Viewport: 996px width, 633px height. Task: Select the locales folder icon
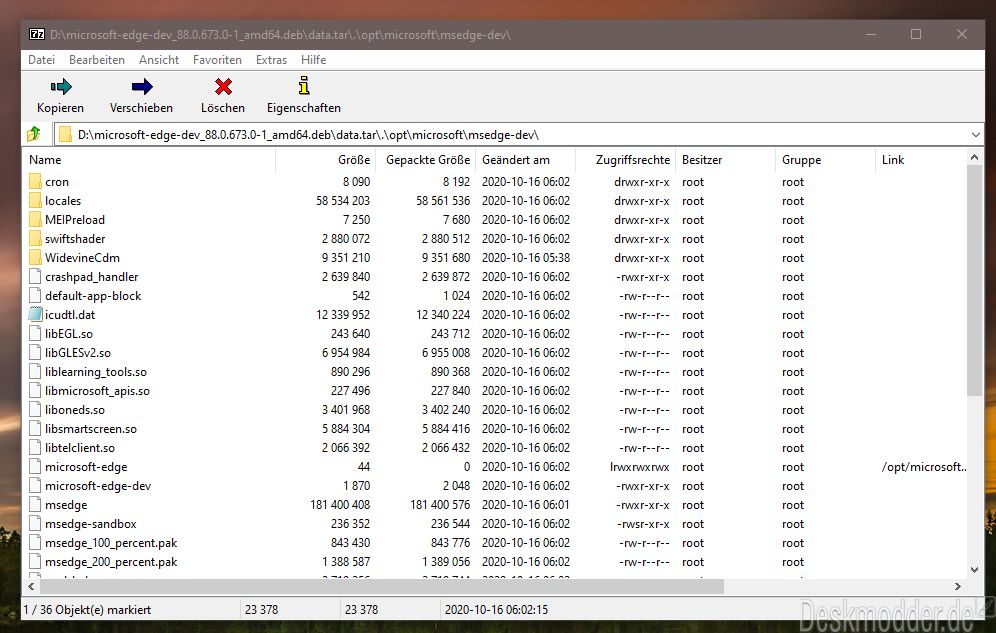35,201
